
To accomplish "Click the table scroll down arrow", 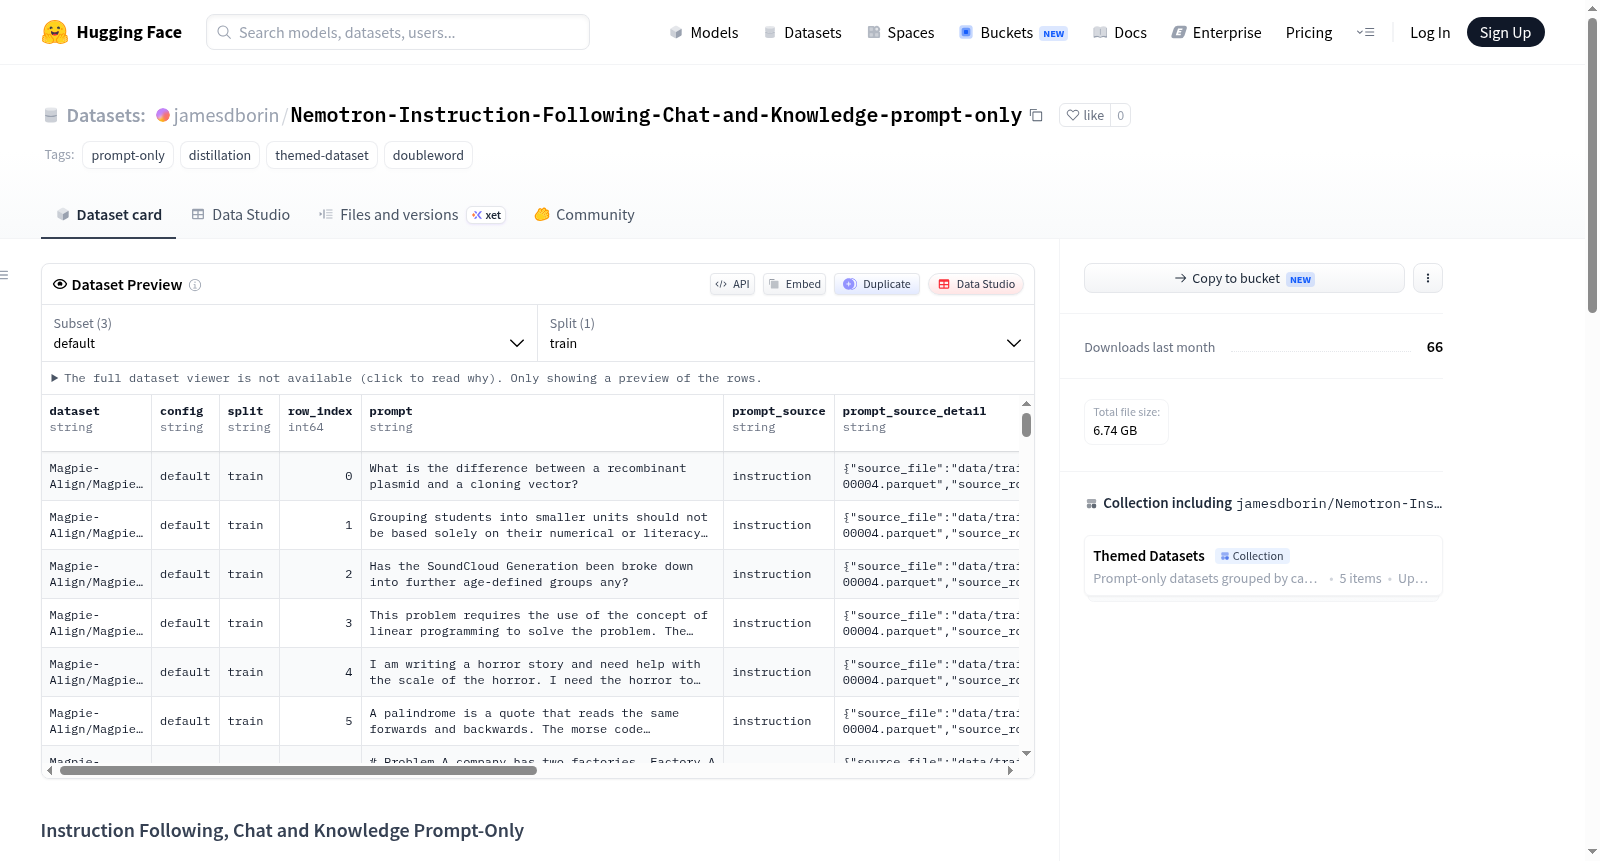I will point(1026,754).
